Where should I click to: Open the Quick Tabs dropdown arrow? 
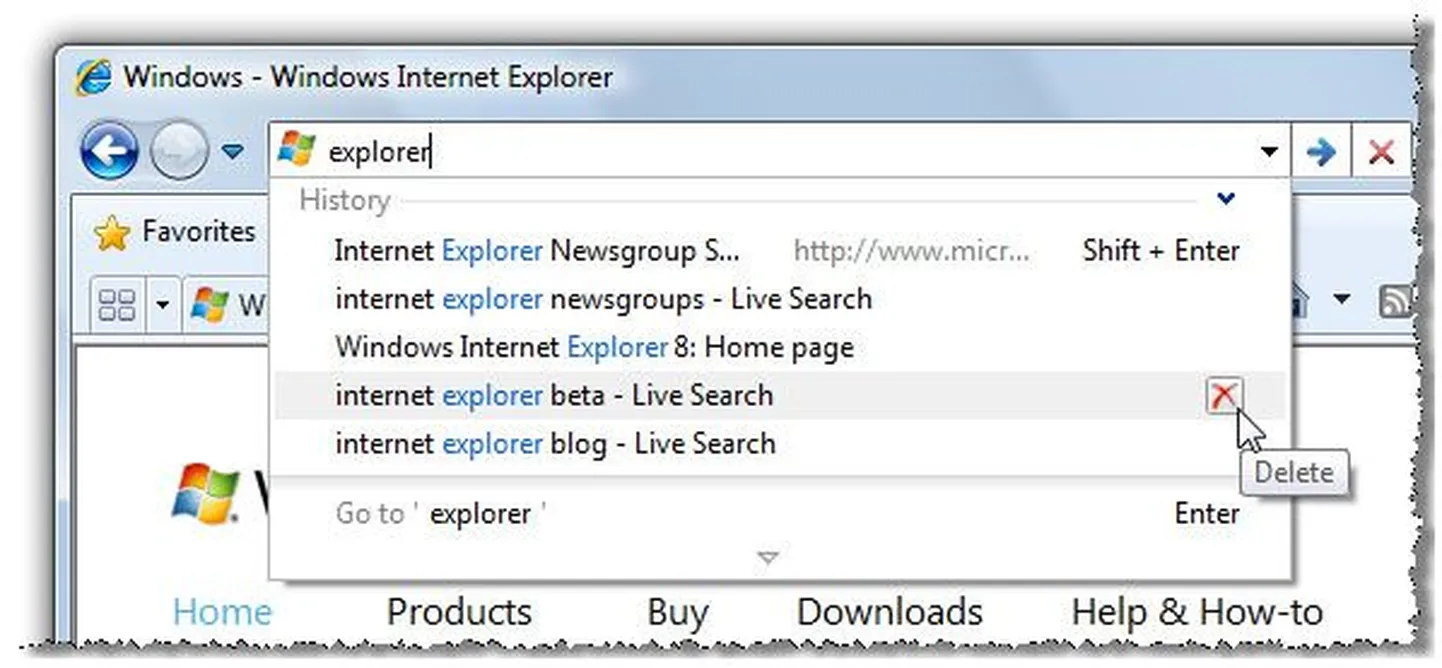coord(162,303)
